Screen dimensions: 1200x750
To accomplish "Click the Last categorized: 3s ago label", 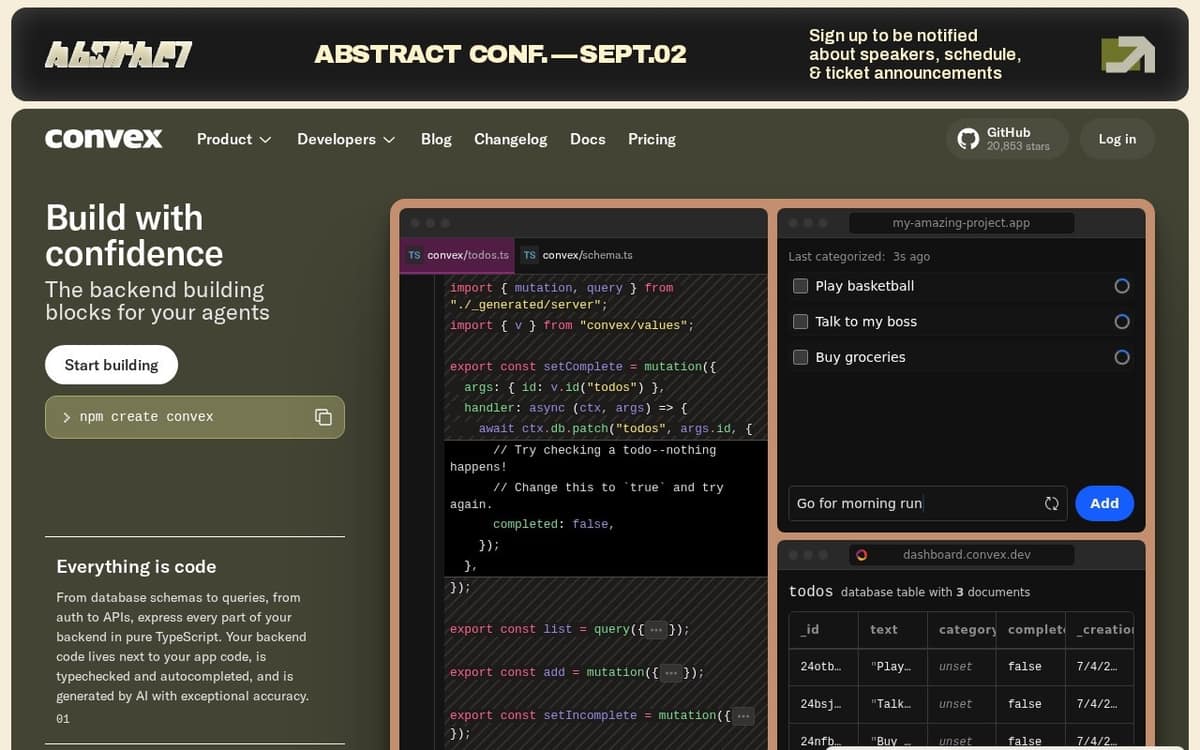I will point(859,257).
